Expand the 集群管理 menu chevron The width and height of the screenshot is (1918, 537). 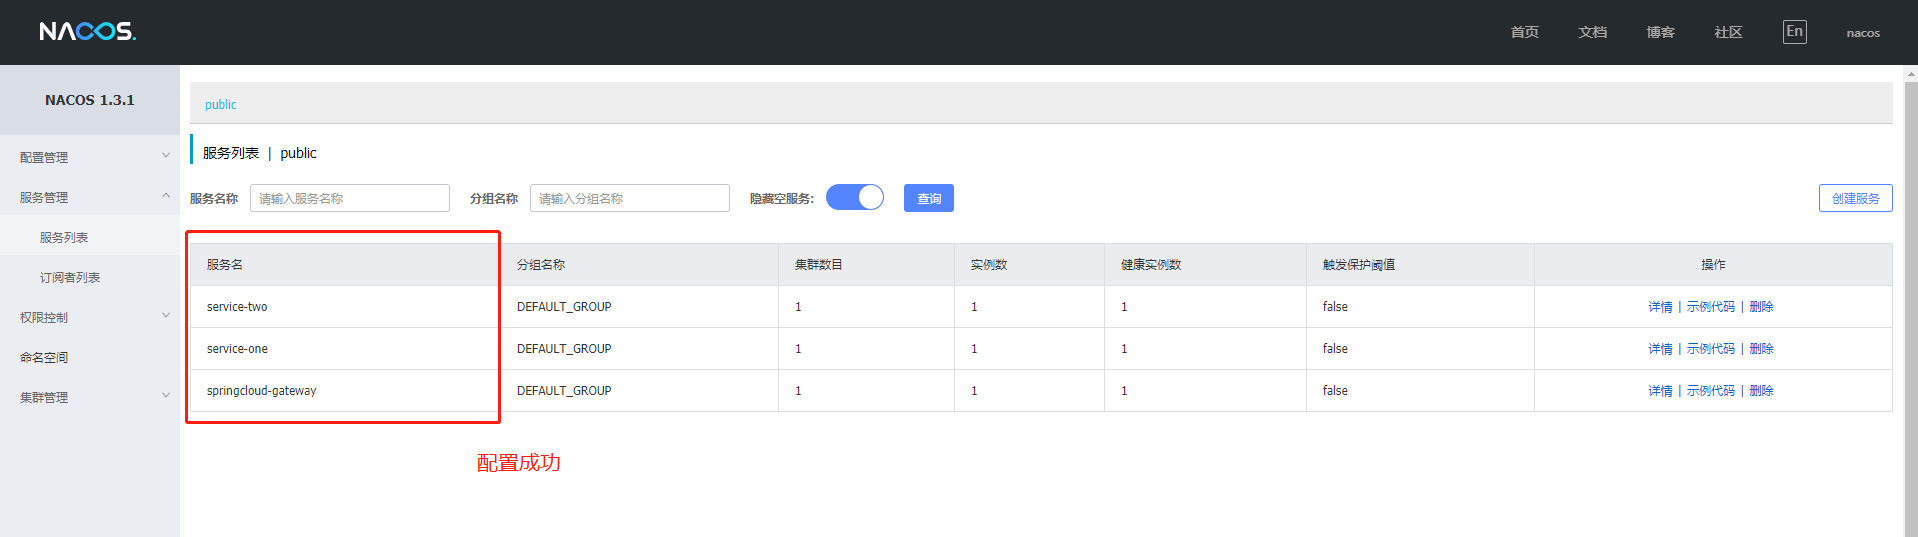pos(166,396)
